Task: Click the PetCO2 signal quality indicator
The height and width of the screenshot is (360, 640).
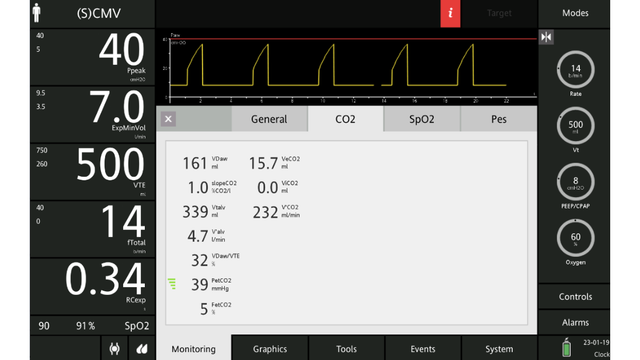Action: pos(172,284)
